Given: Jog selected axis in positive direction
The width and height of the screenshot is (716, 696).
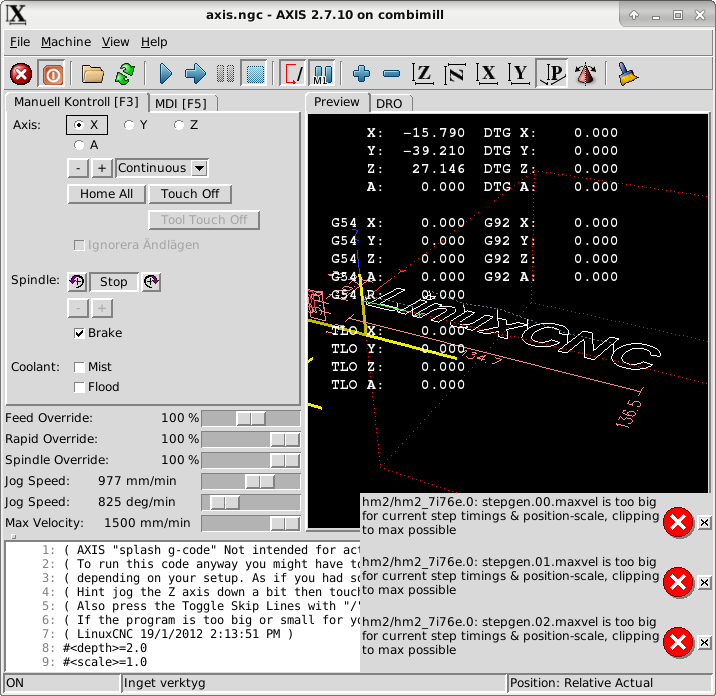Looking at the screenshot, I should click(x=102, y=168).
